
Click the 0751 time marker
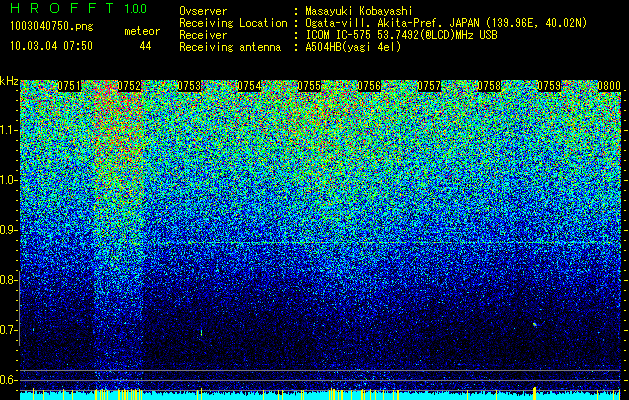(69, 86)
